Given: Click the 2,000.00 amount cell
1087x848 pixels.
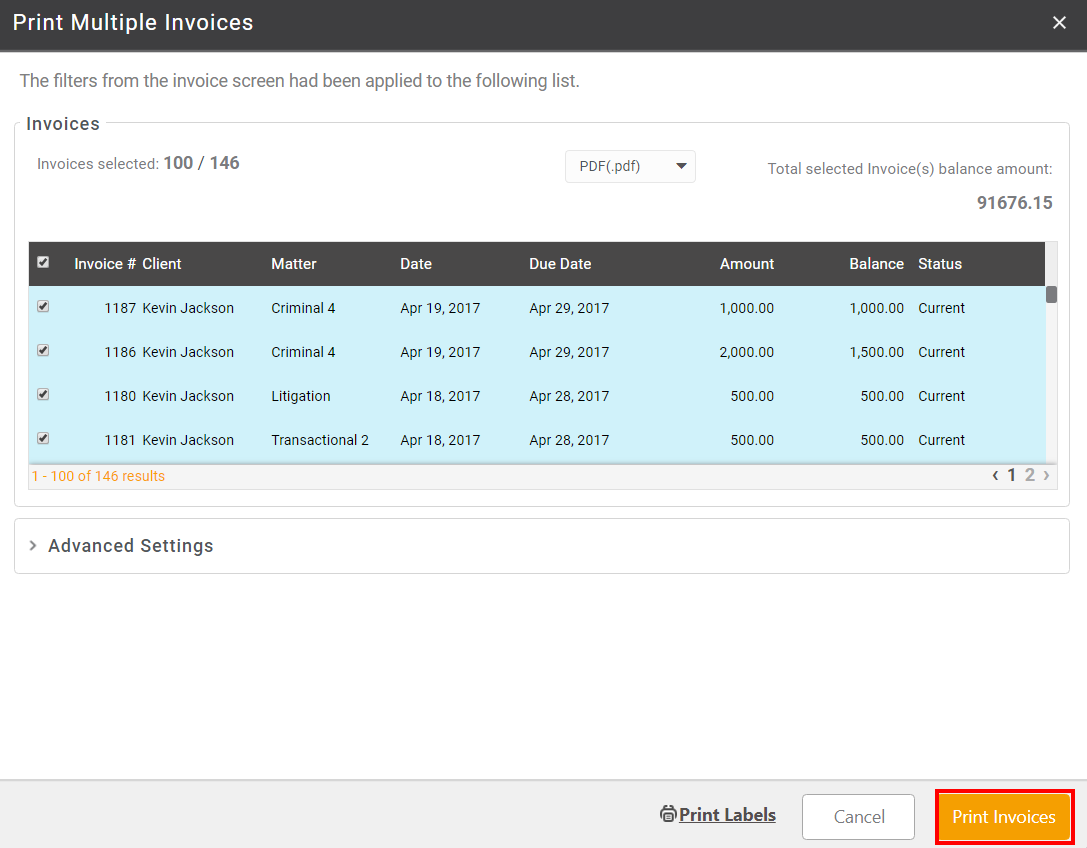Looking at the screenshot, I should (x=747, y=352).
